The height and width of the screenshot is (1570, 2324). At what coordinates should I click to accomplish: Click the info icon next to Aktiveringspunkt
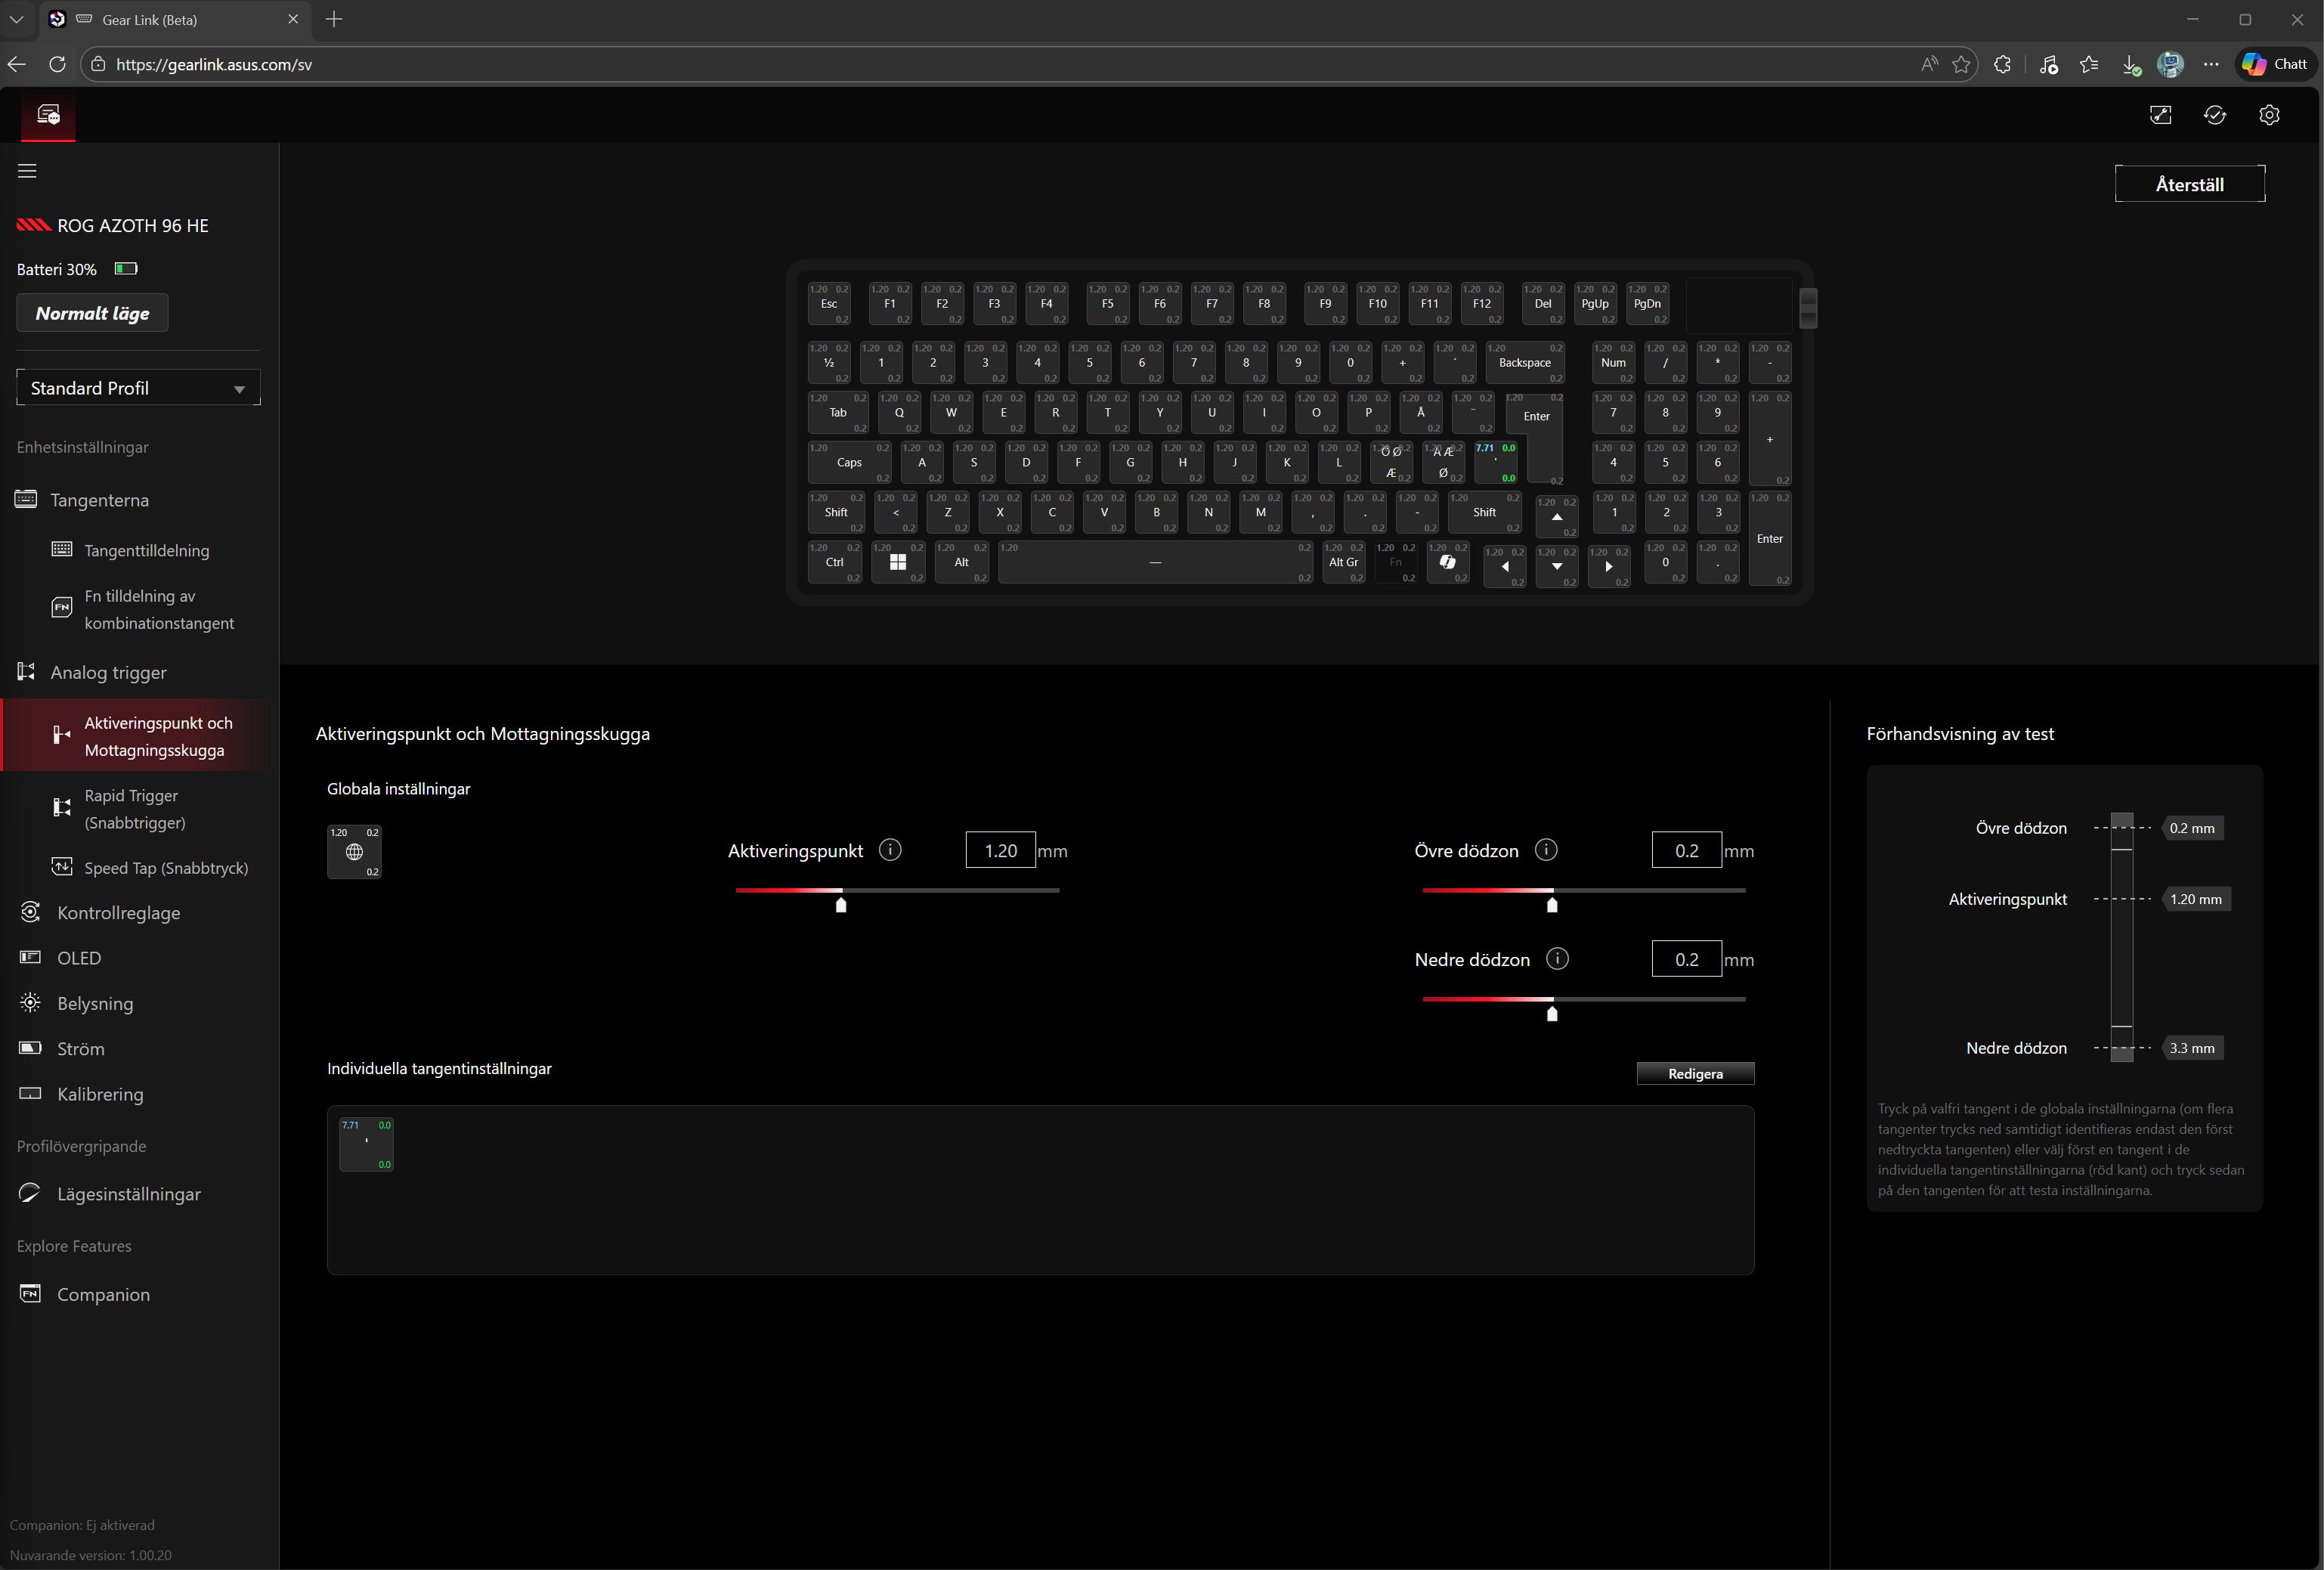pyautogui.click(x=889, y=850)
